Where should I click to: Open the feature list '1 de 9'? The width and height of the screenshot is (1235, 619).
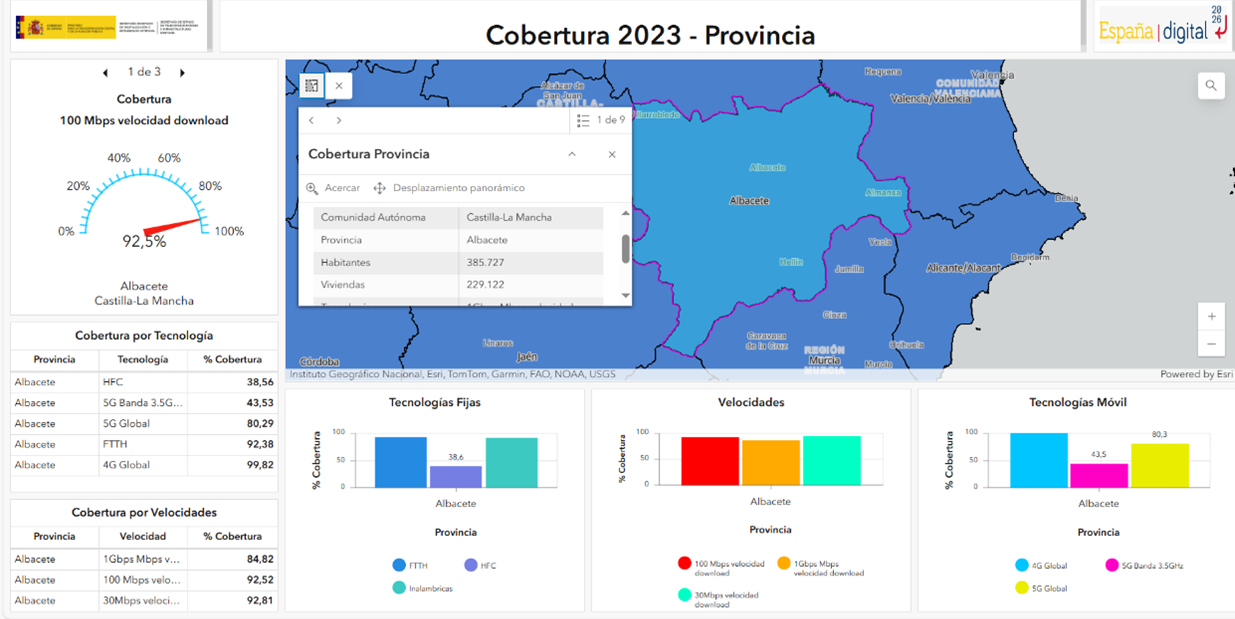[x=601, y=120]
